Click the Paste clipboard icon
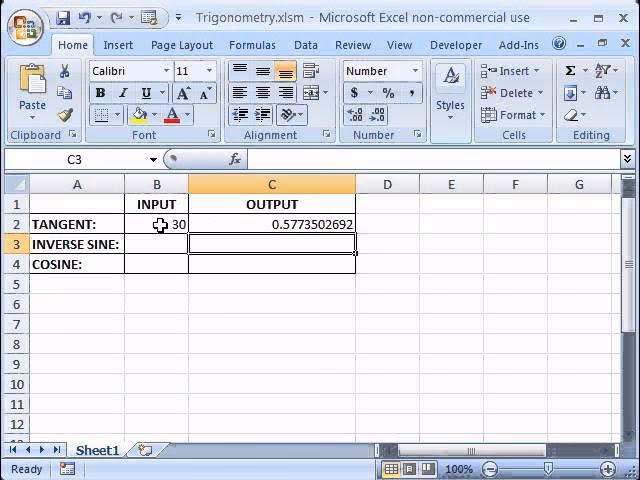 32,78
